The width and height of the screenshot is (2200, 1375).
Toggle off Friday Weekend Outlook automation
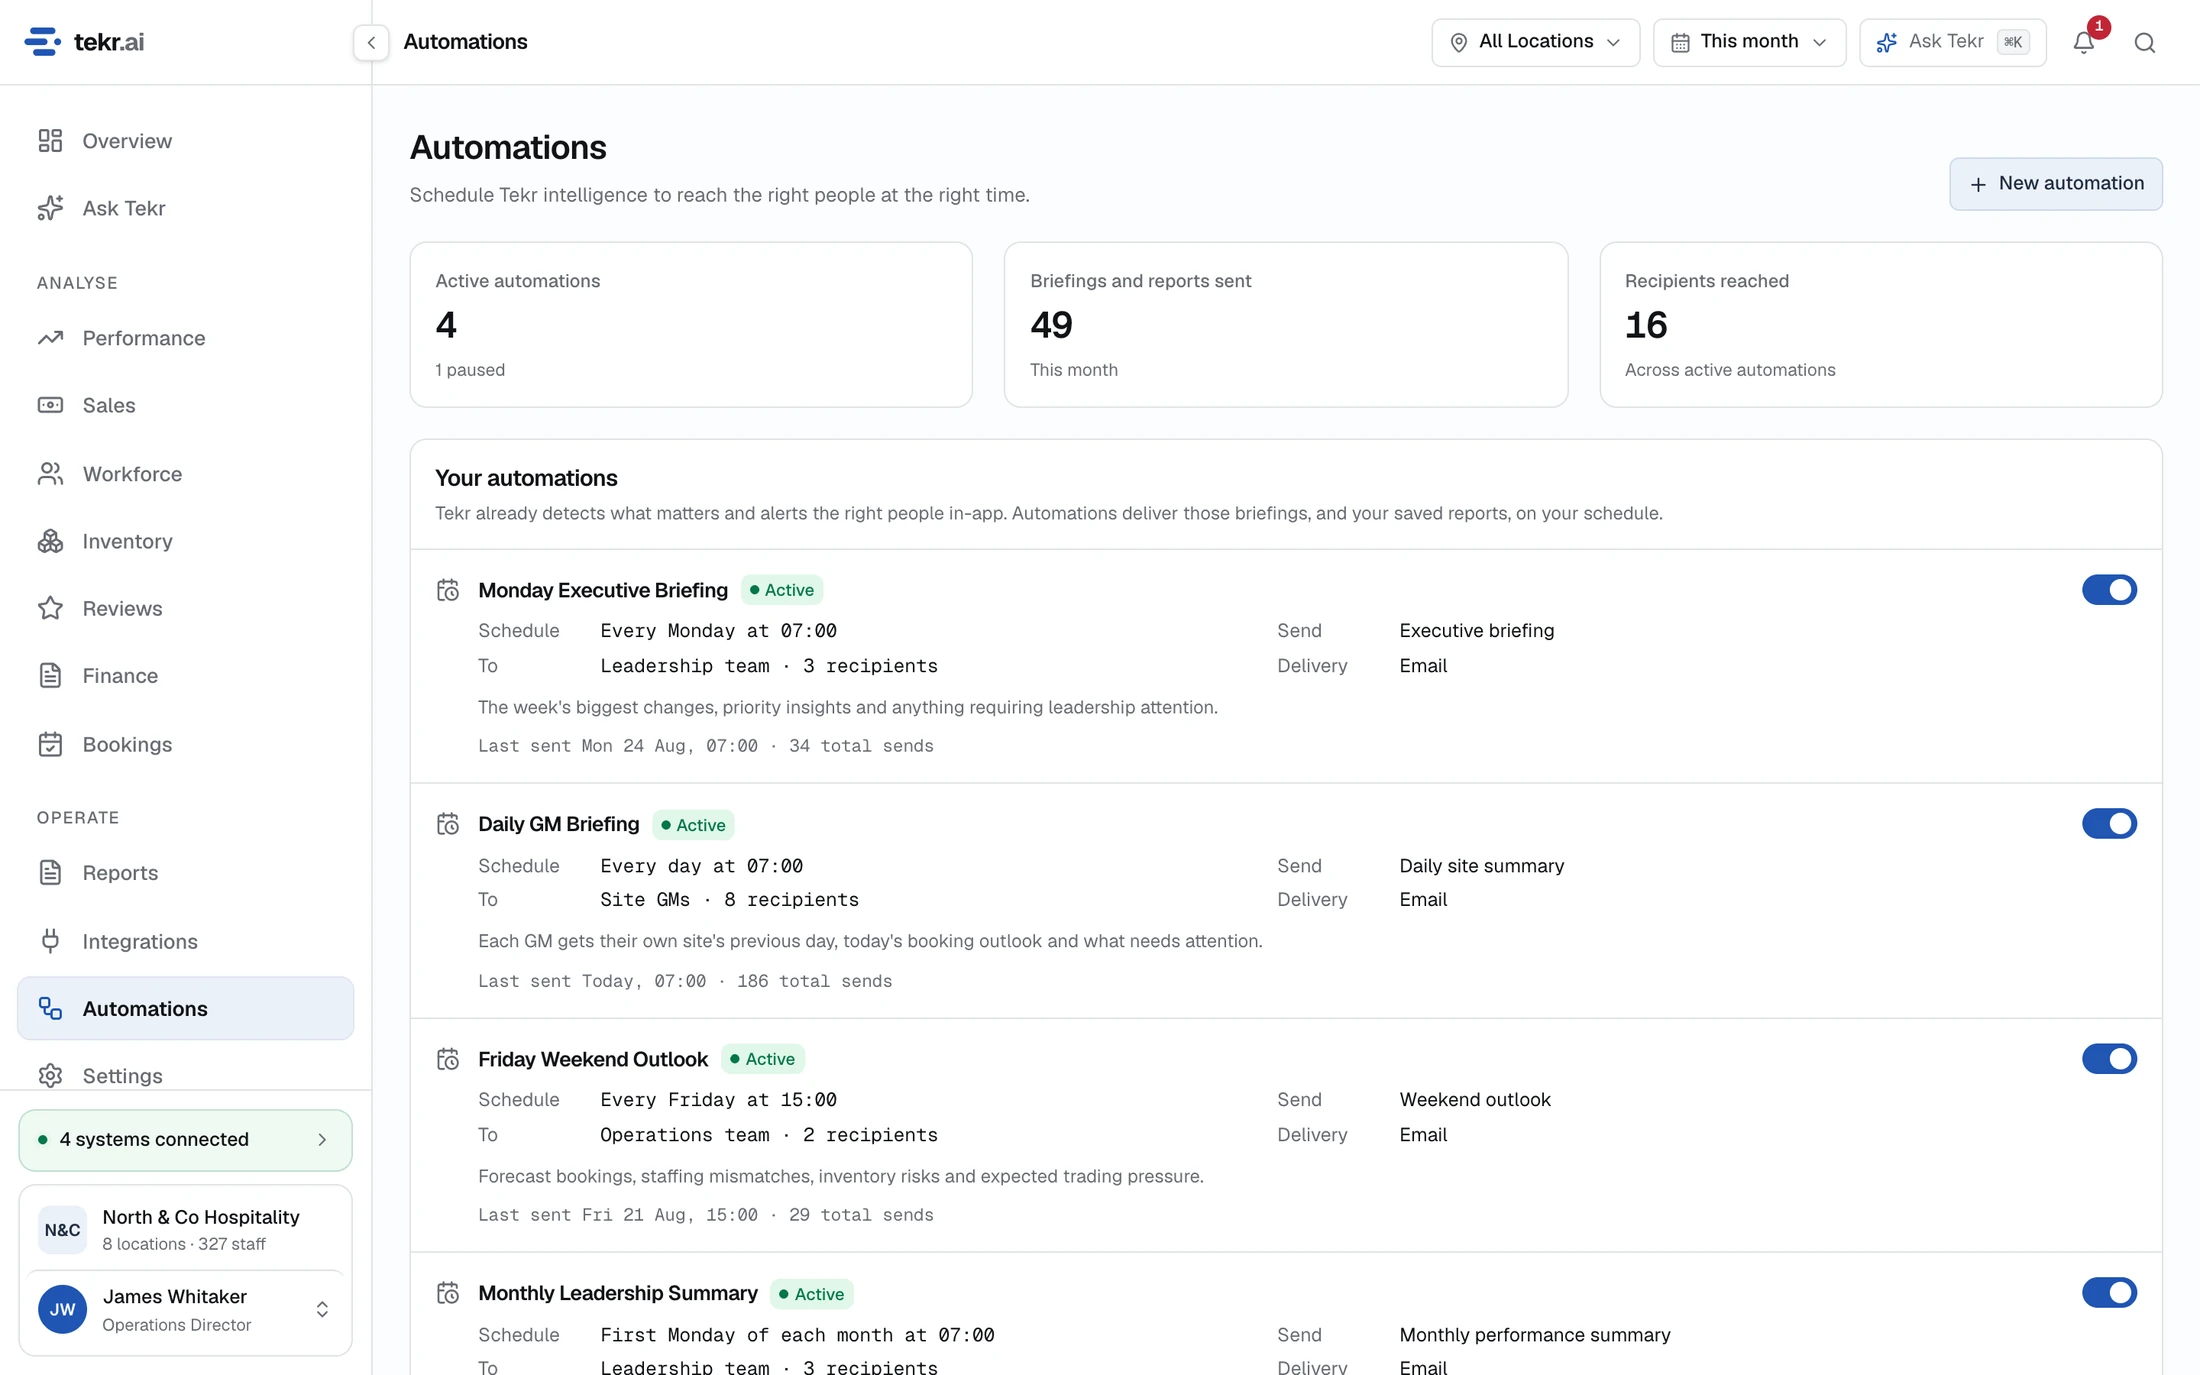2109,1059
